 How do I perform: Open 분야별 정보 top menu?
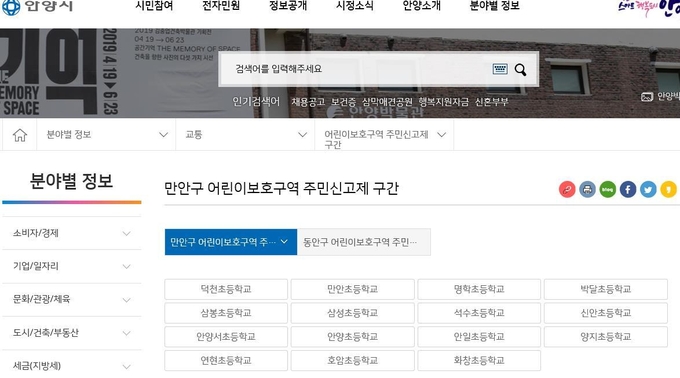point(494,6)
